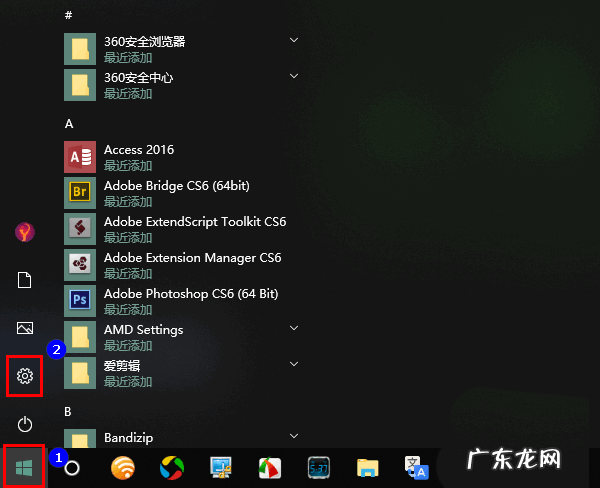Click the 爱剪辑 folder icon
This screenshot has width=600, height=488.
pos(80,373)
